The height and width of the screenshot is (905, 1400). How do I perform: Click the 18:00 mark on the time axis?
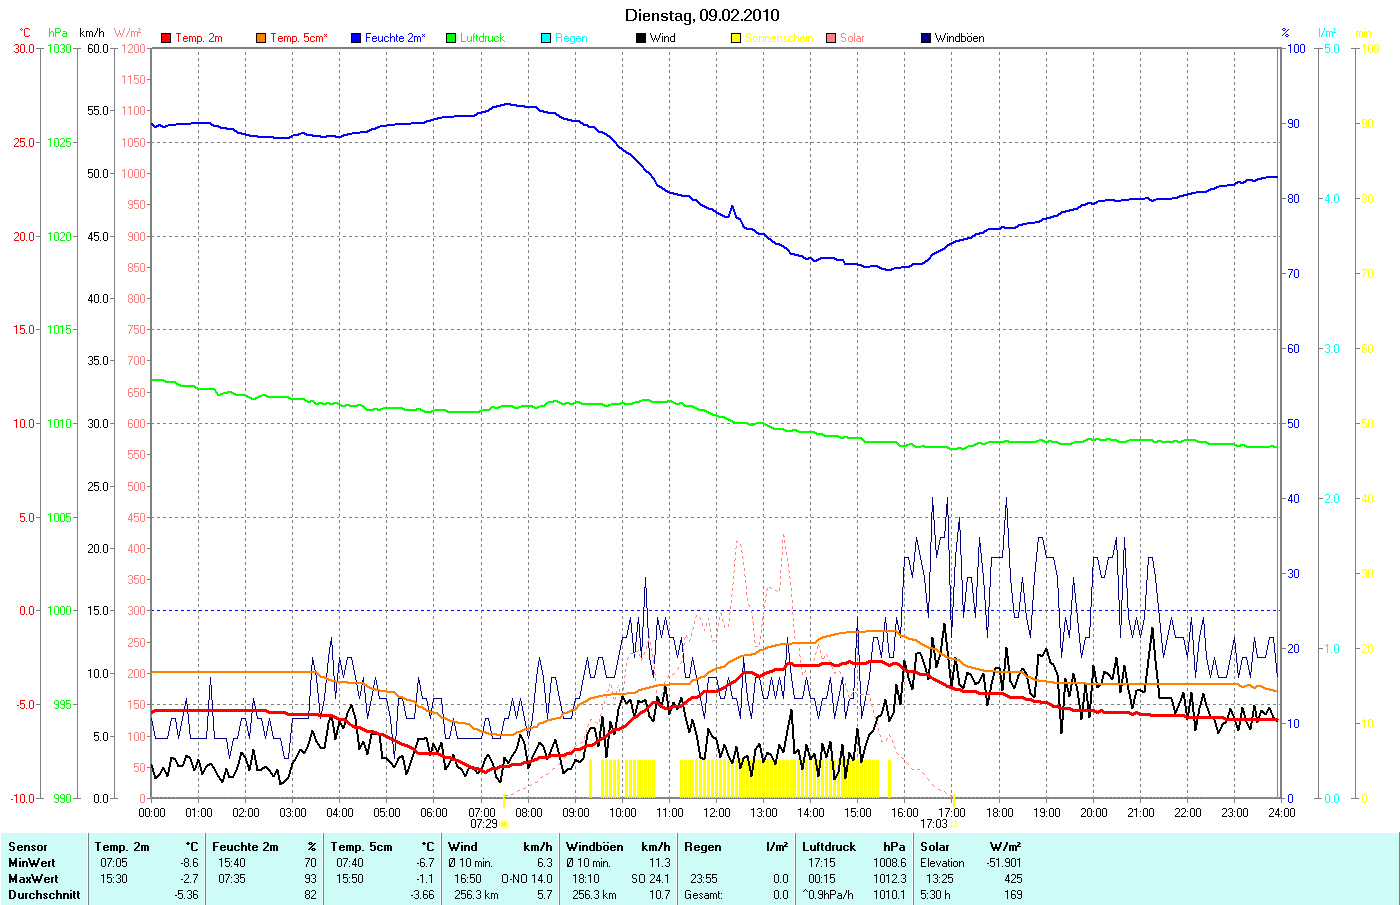pos(999,812)
